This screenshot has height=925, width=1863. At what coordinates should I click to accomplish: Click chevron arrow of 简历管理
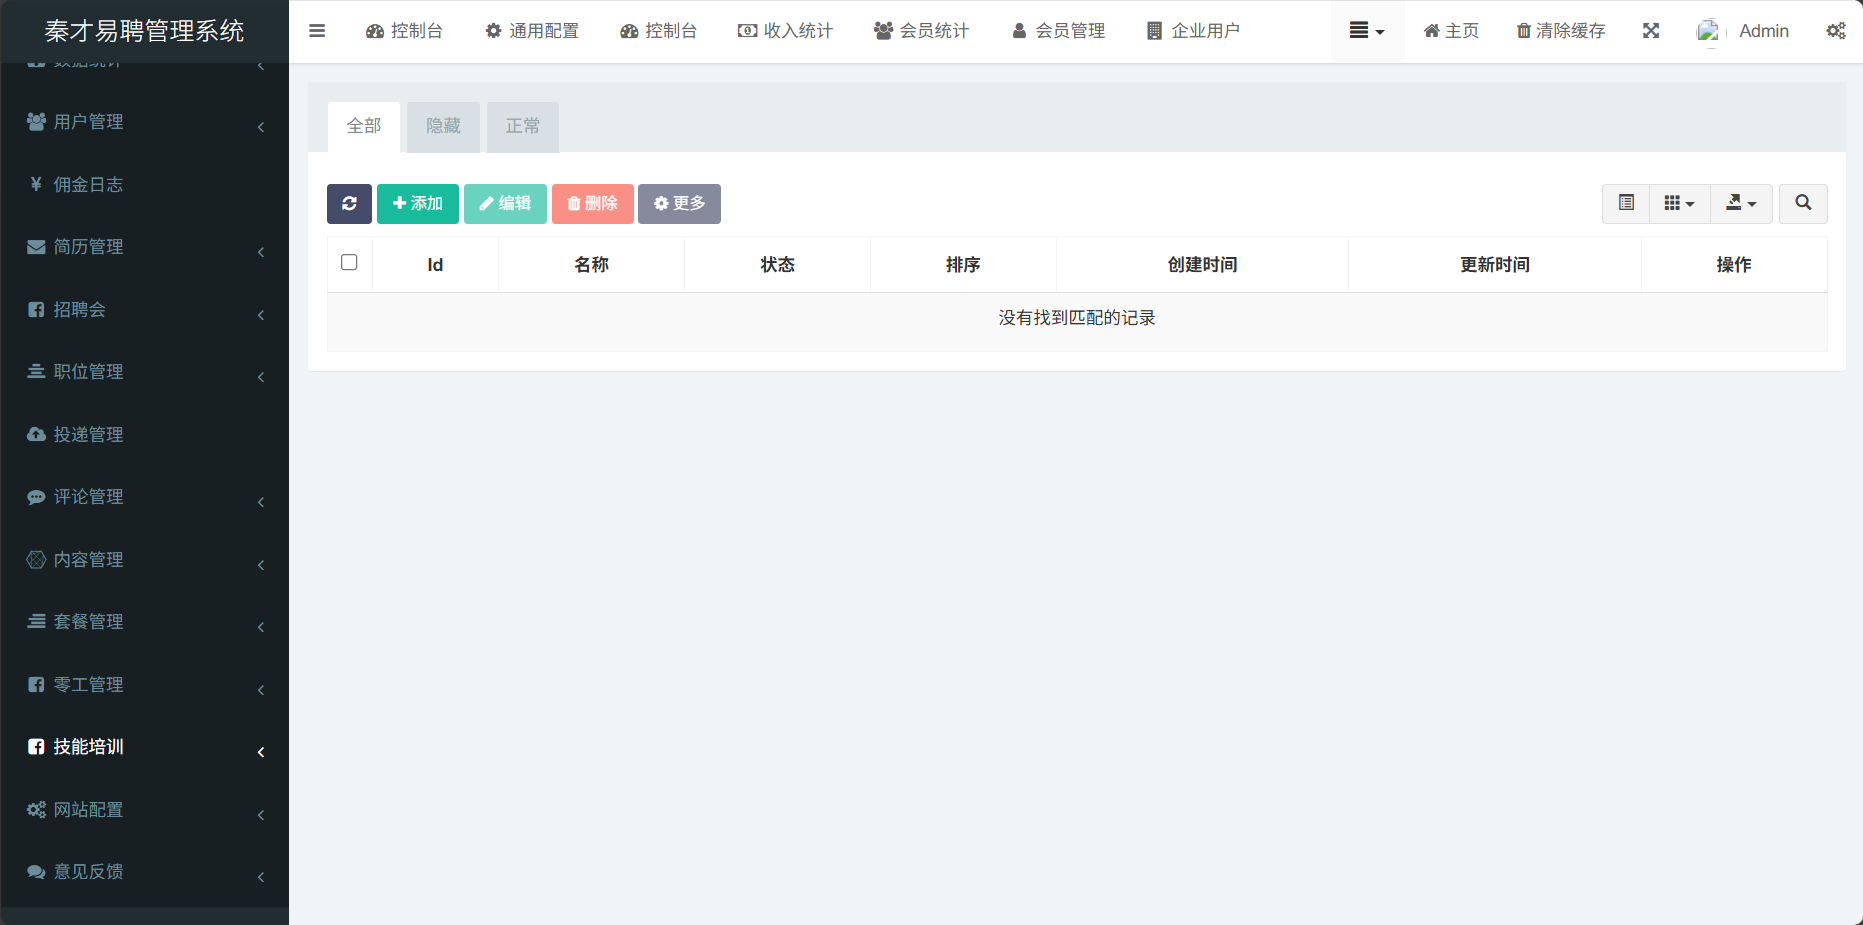point(261,252)
